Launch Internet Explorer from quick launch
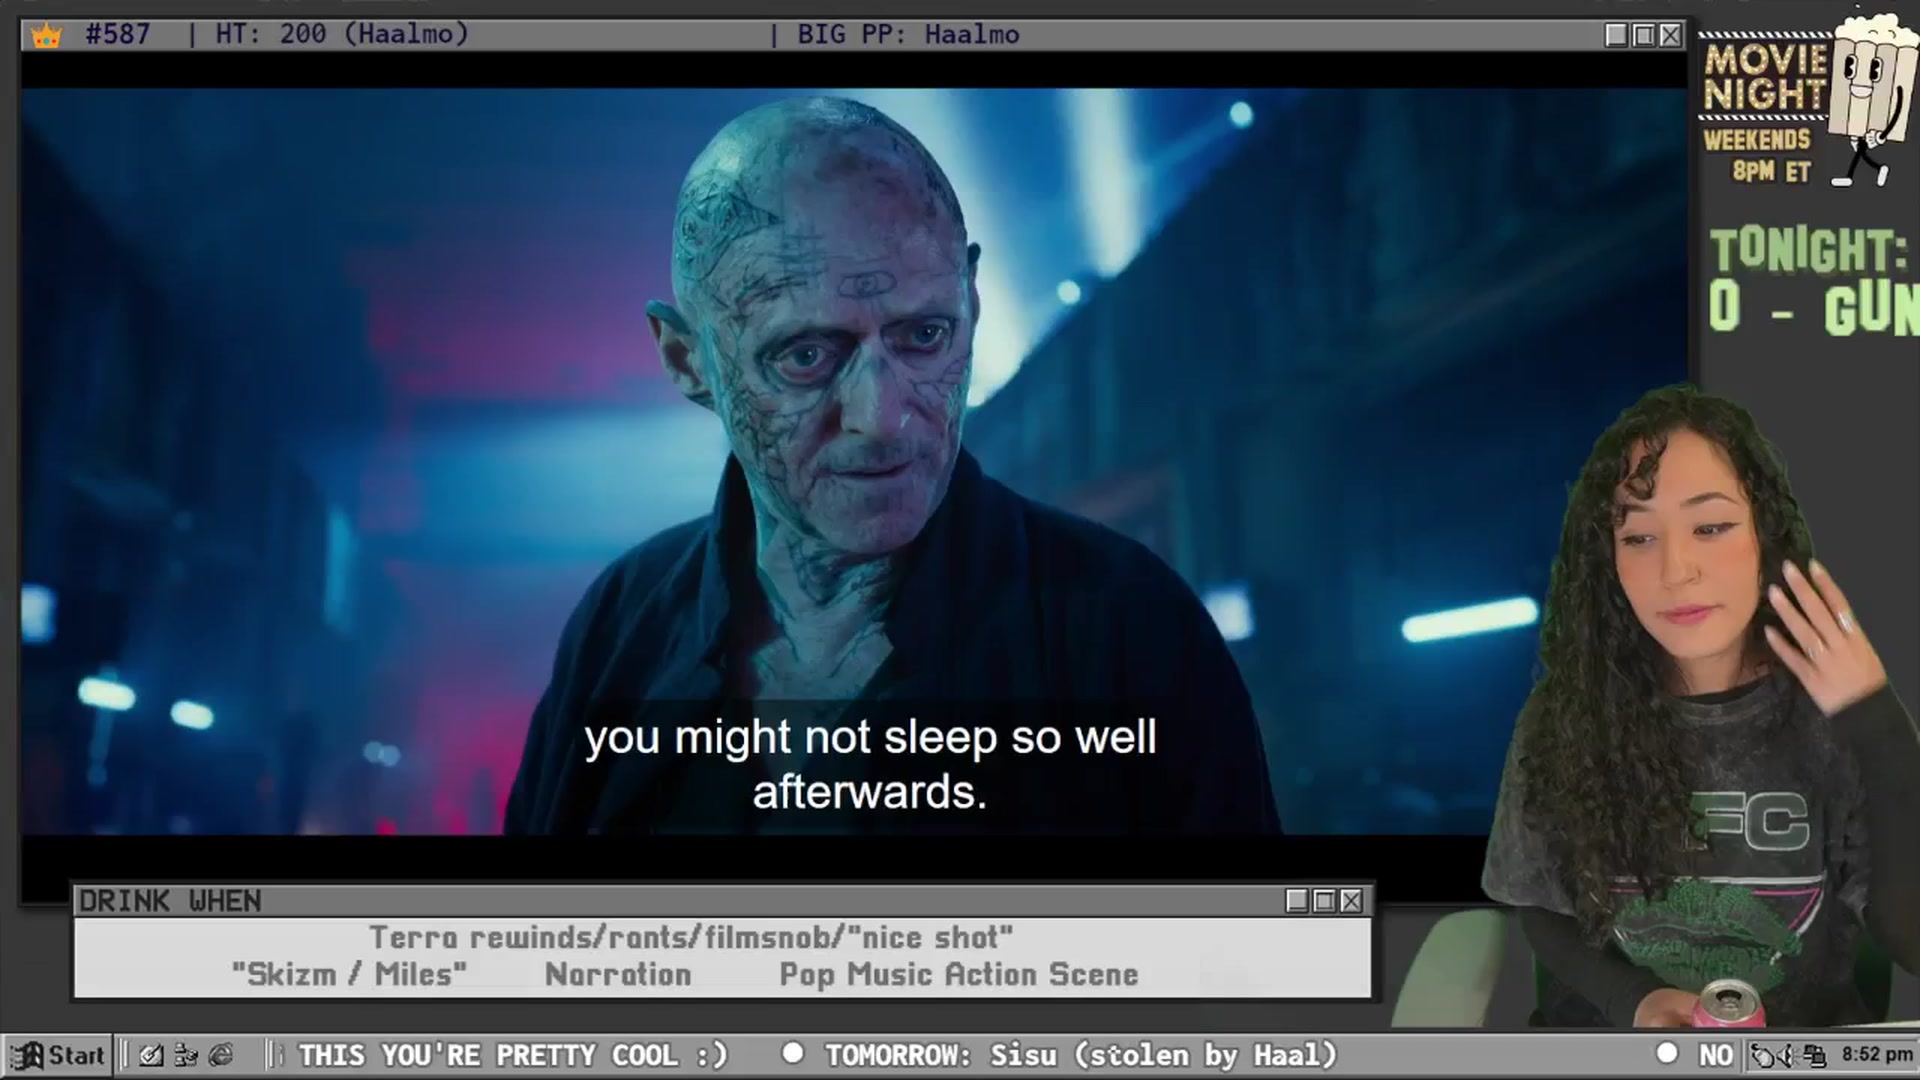This screenshot has width=1920, height=1080. 221,1055
